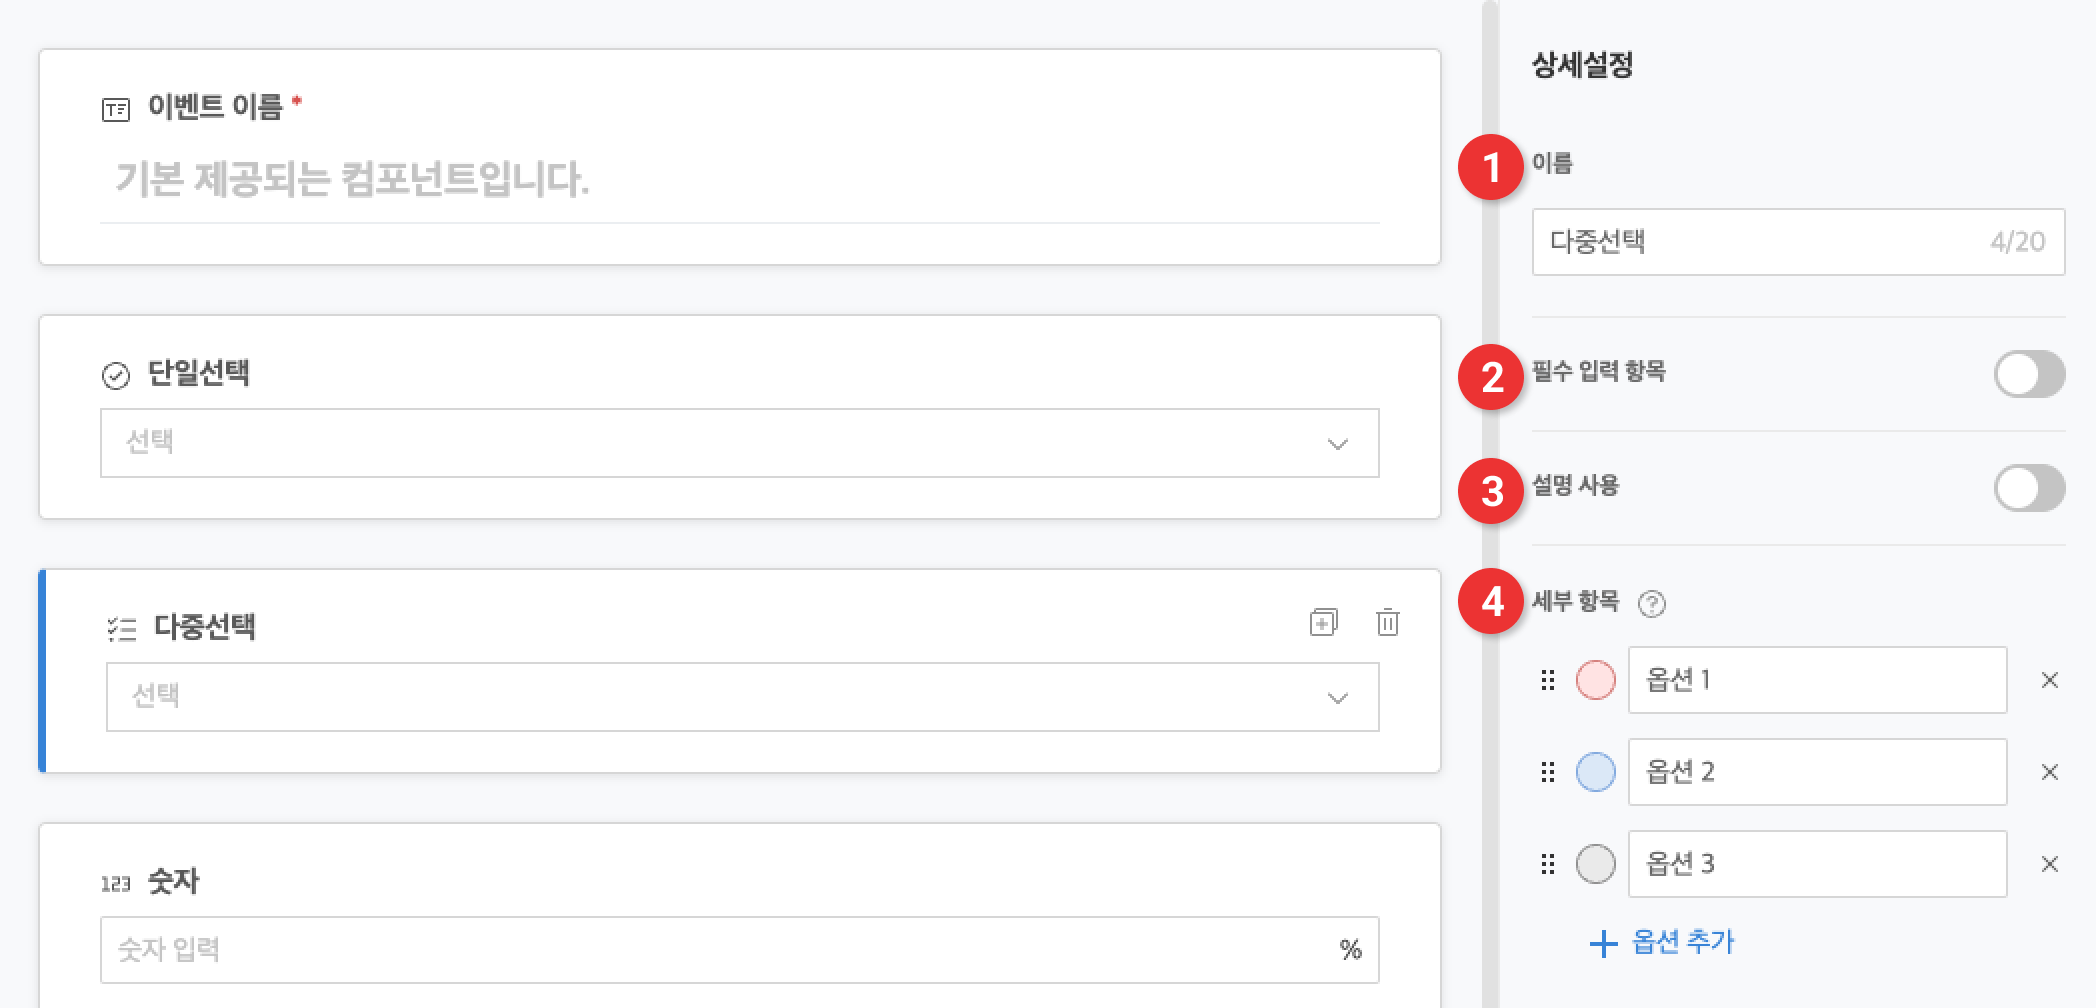Click the 옵션 추가 button

pyautogui.click(x=1662, y=942)
